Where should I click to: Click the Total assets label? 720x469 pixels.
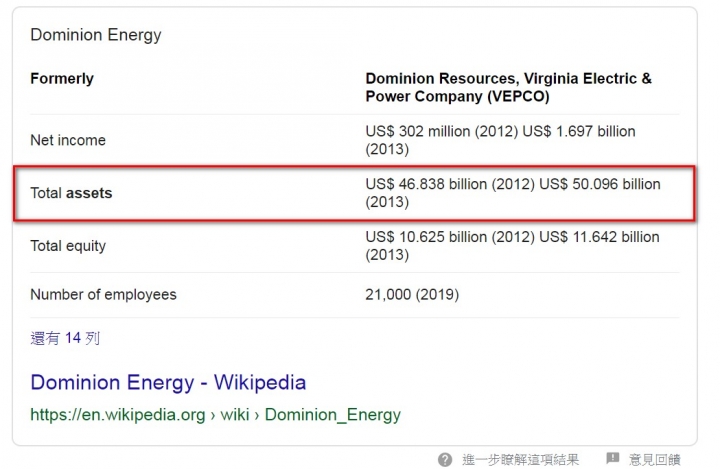coord(71,193)
